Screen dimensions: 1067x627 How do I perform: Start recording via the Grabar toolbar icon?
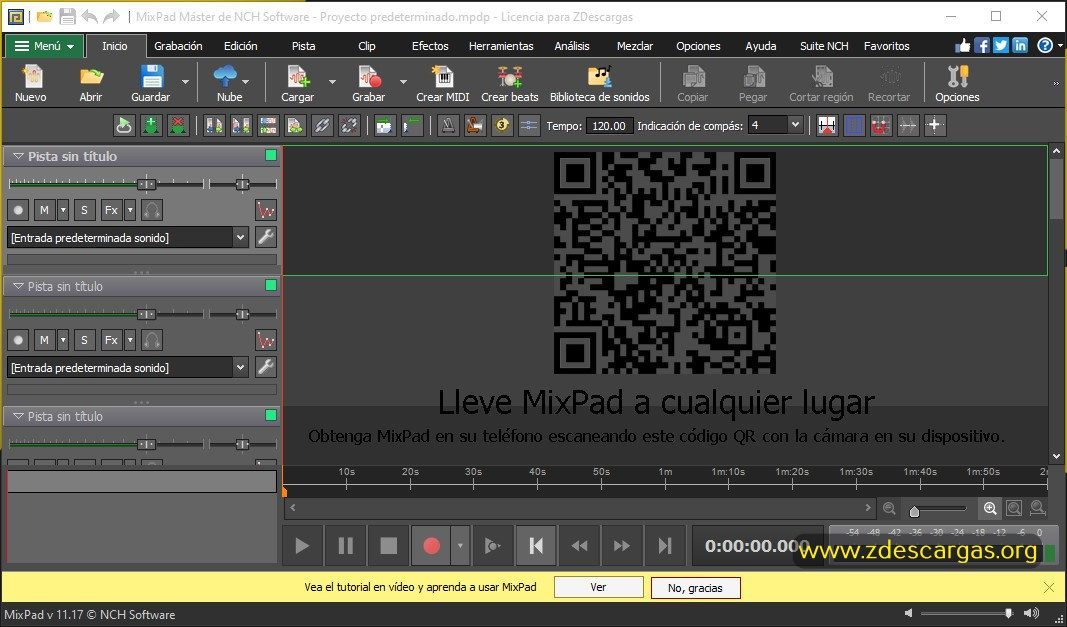coord(369,83)
